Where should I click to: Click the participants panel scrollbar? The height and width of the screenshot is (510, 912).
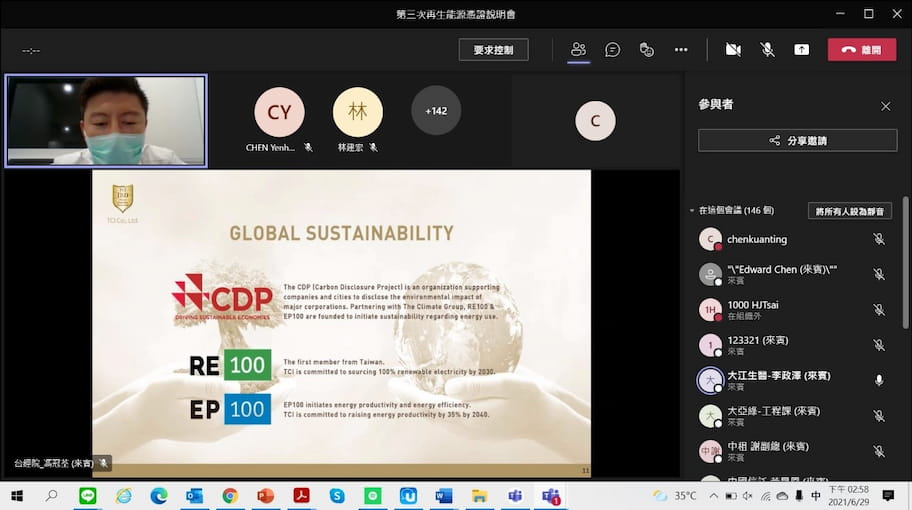[x=906, y=263]
